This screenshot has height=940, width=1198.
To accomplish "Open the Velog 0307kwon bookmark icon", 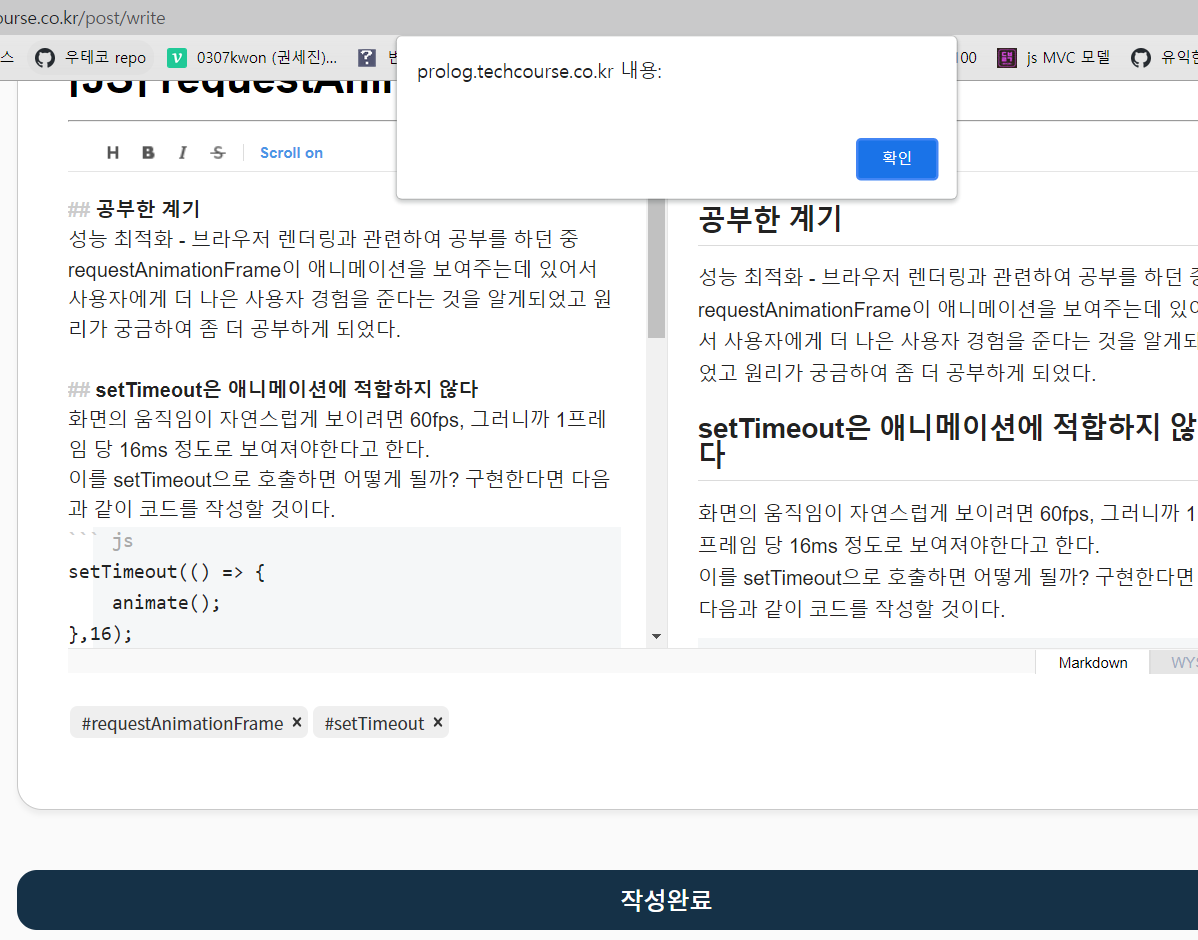I will click(176, 57).
